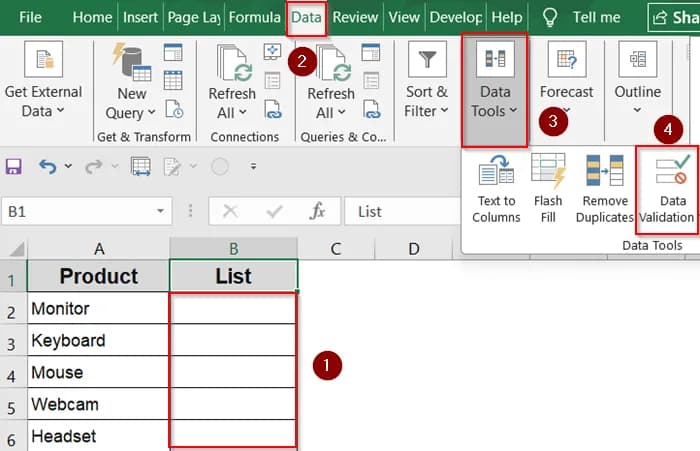Select Flash Fill tool
The height and width of the screenshot is (451, 700).
click(x=548, y=189)
